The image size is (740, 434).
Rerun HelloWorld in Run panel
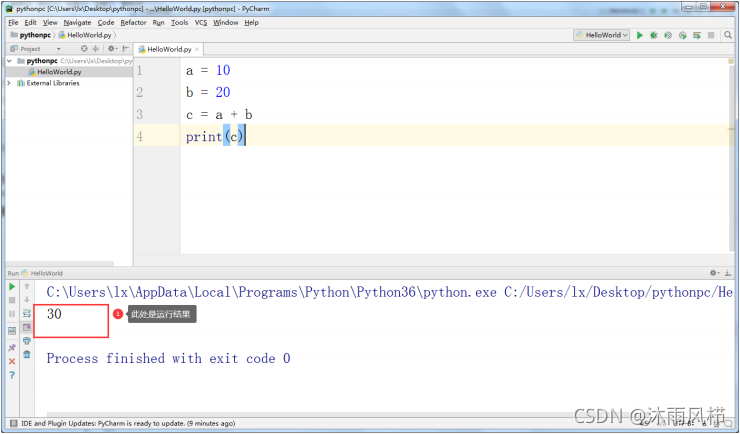click(x=12, y=286)
